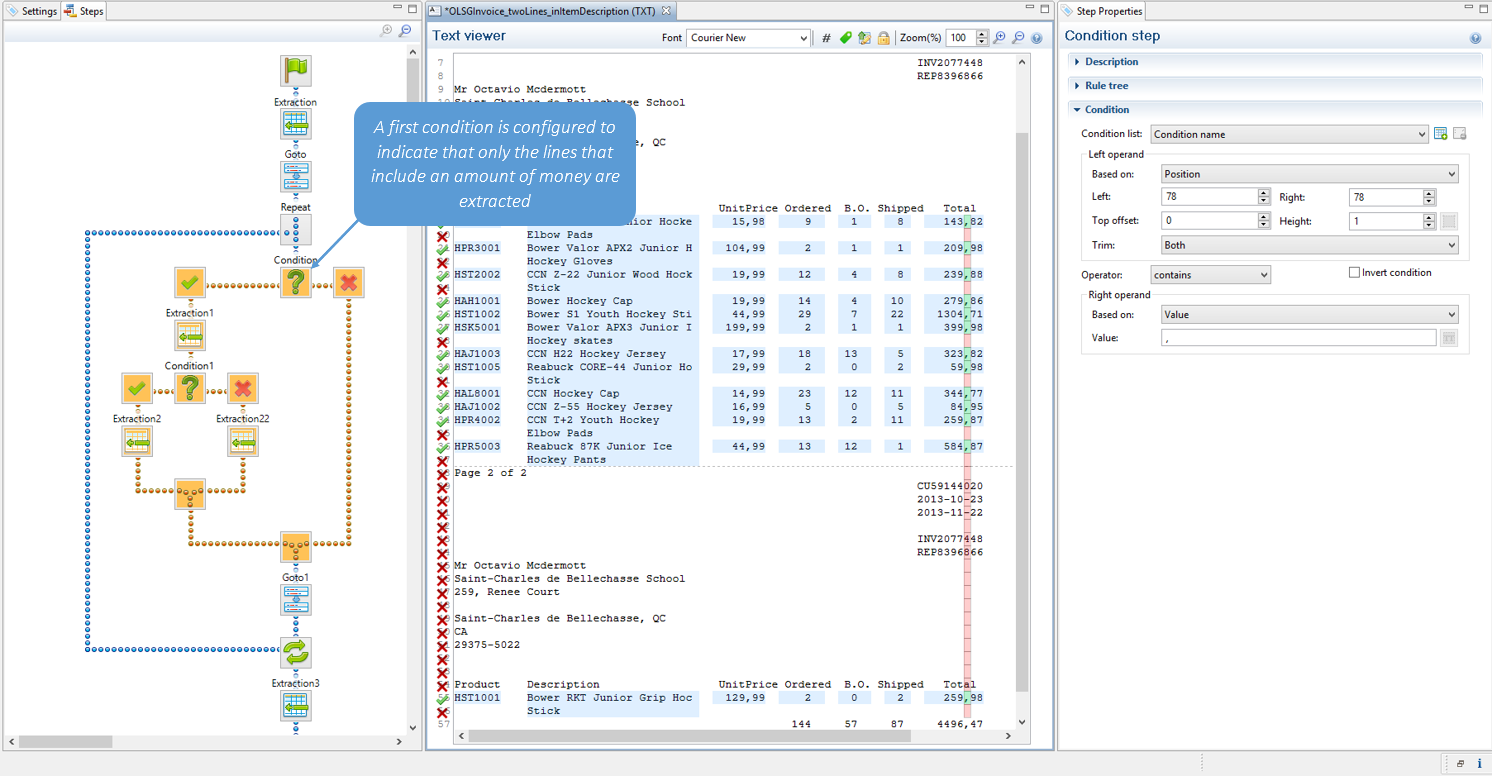Click the green flag start step
Screen dimensions: 1493x776
[x=295, y=71]
